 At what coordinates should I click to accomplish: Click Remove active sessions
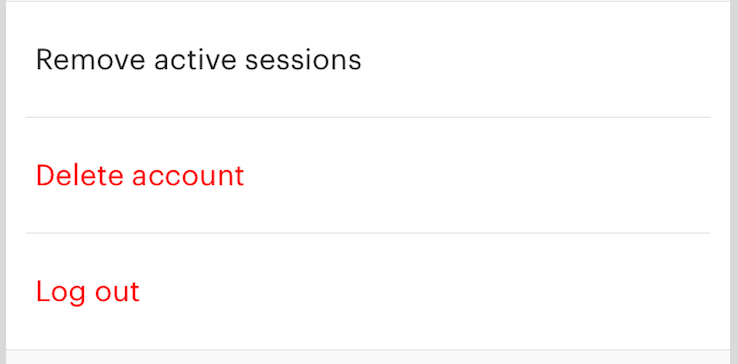tap(368, 59)
